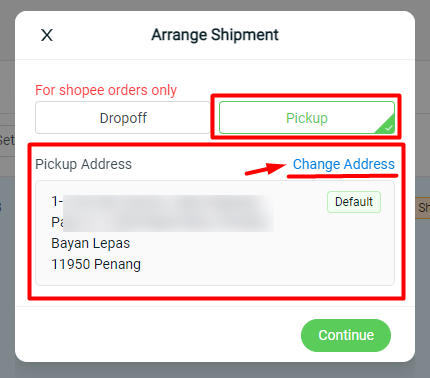Select the pickup address card
Screen dimensions: 430x378
pos(215,233)
